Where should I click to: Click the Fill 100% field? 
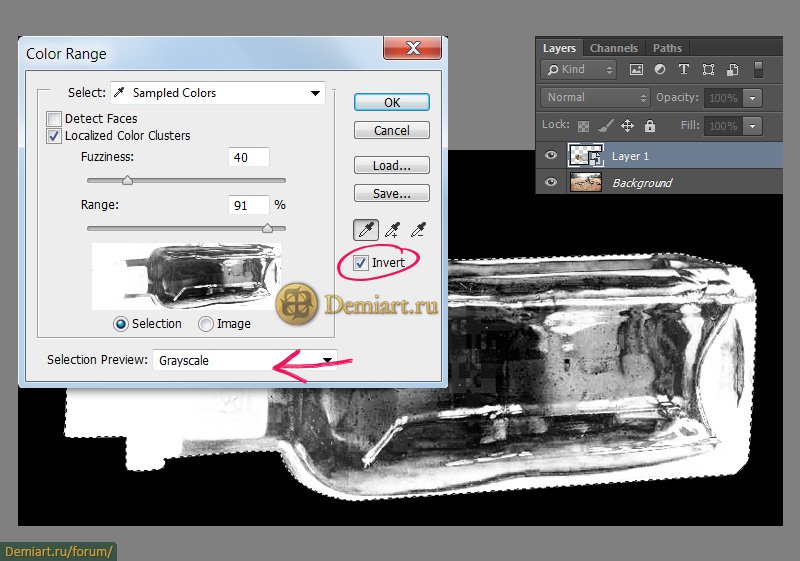(x=723, y=126)
